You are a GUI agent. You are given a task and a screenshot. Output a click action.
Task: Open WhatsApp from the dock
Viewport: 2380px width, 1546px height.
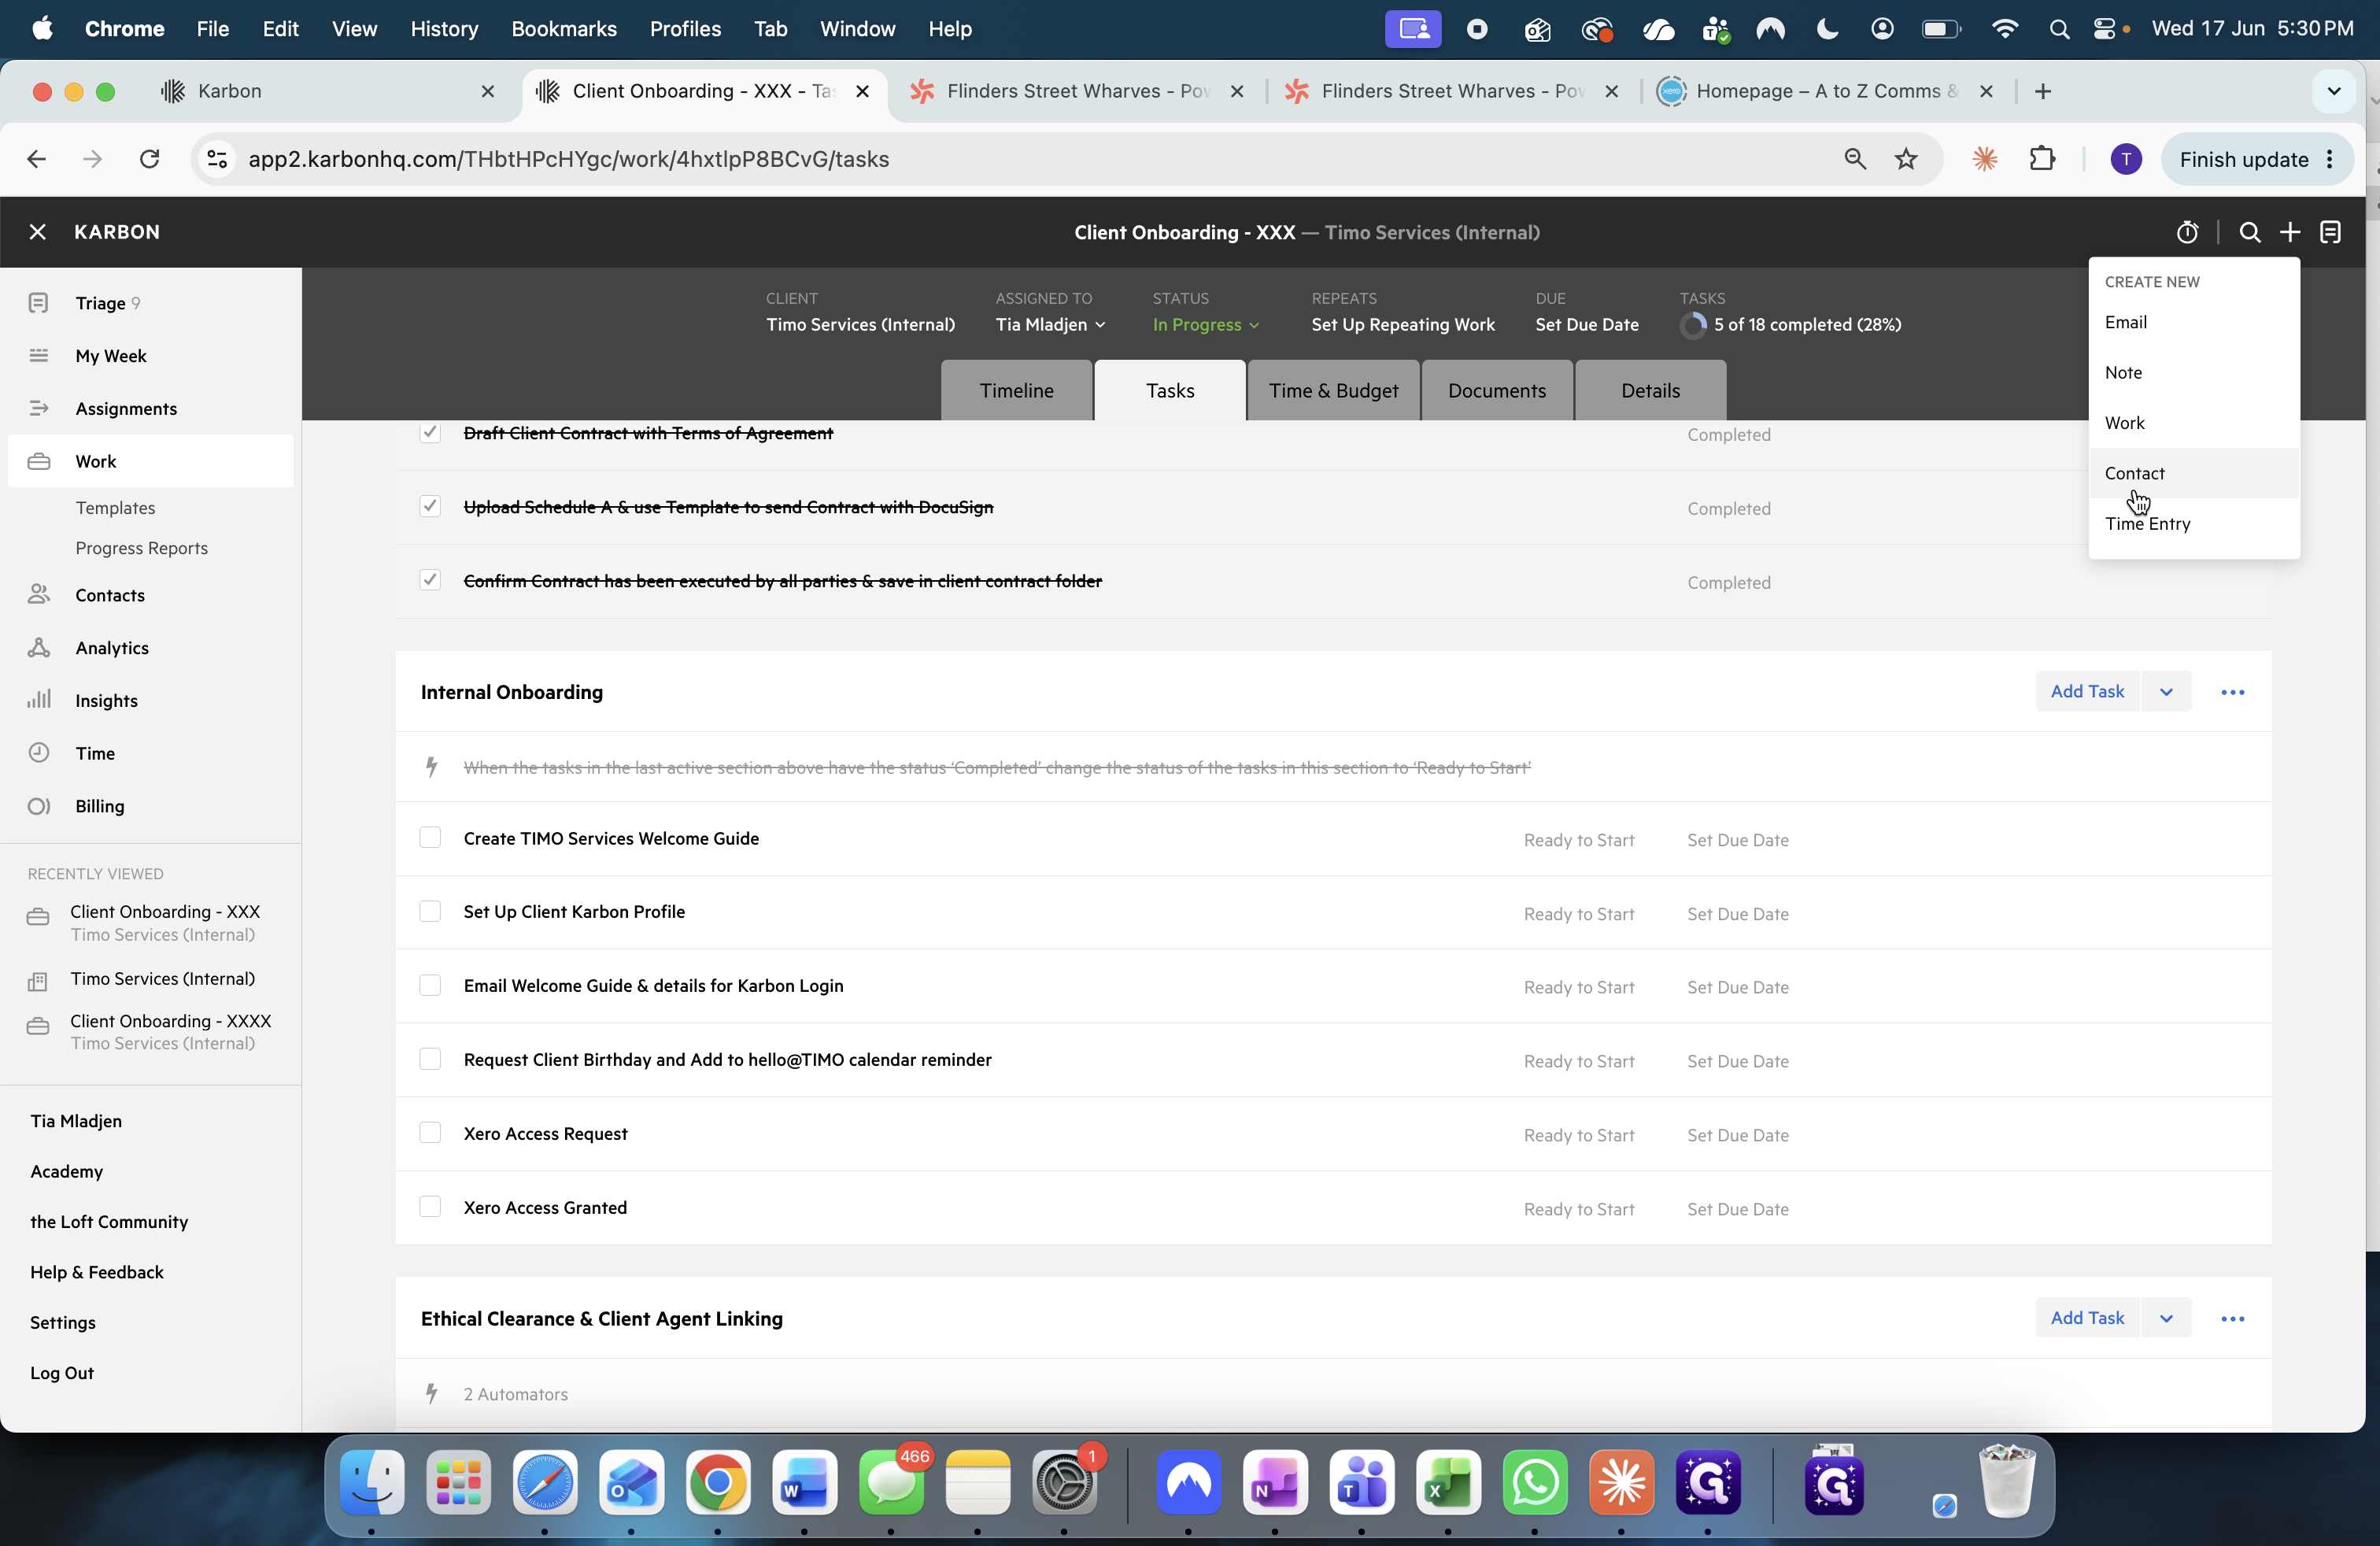1535,1482
